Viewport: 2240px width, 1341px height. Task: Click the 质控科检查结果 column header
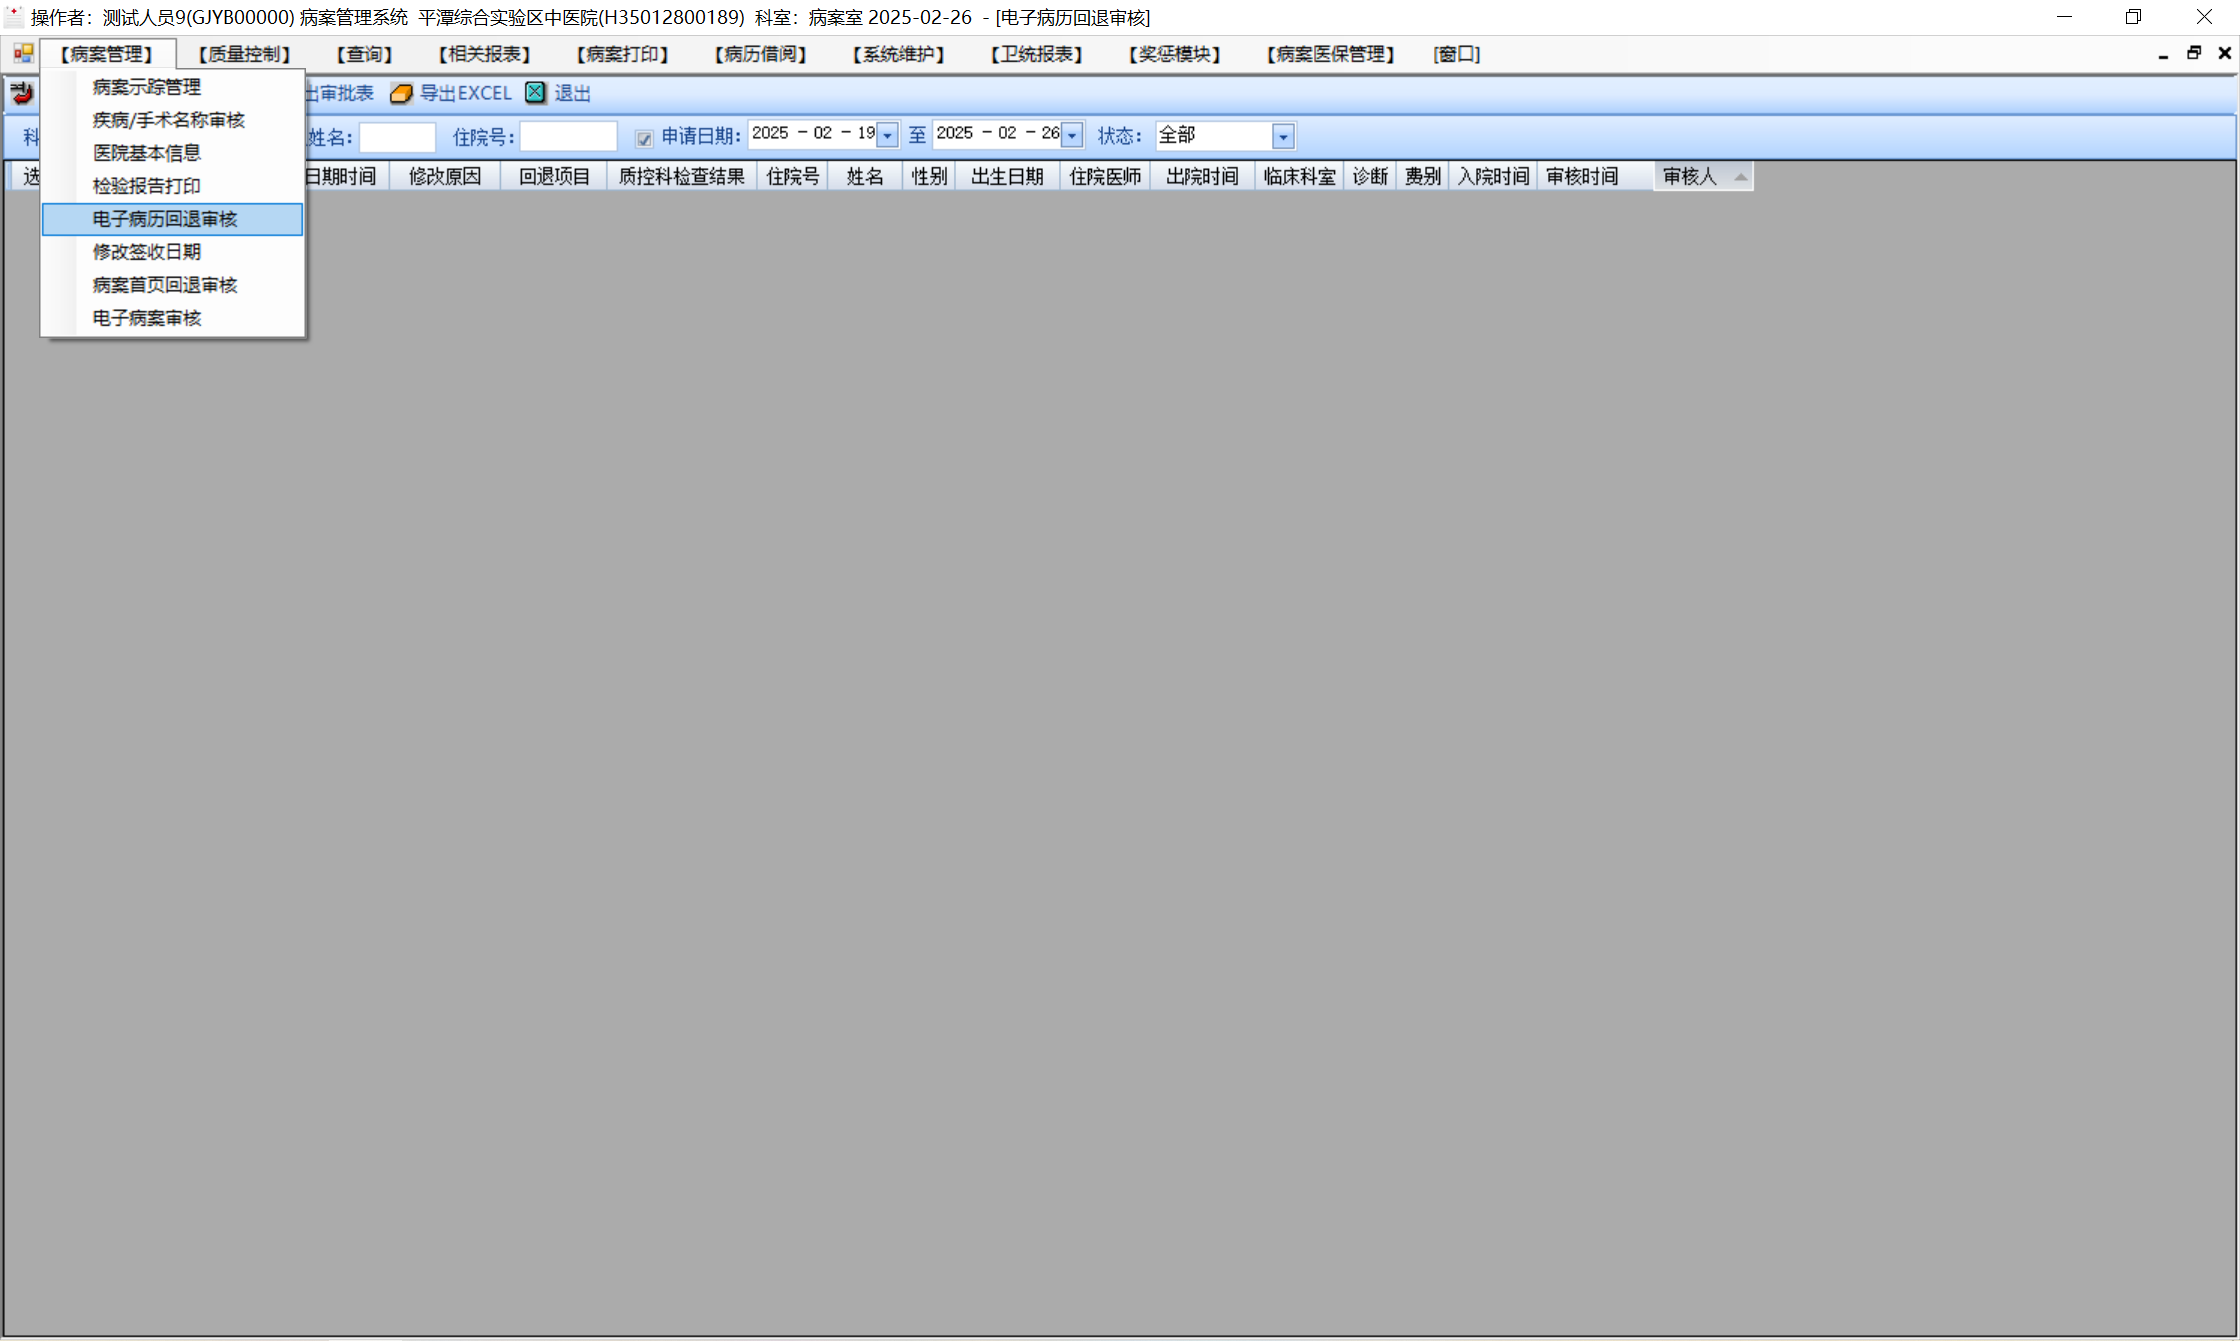pos(681,177)
